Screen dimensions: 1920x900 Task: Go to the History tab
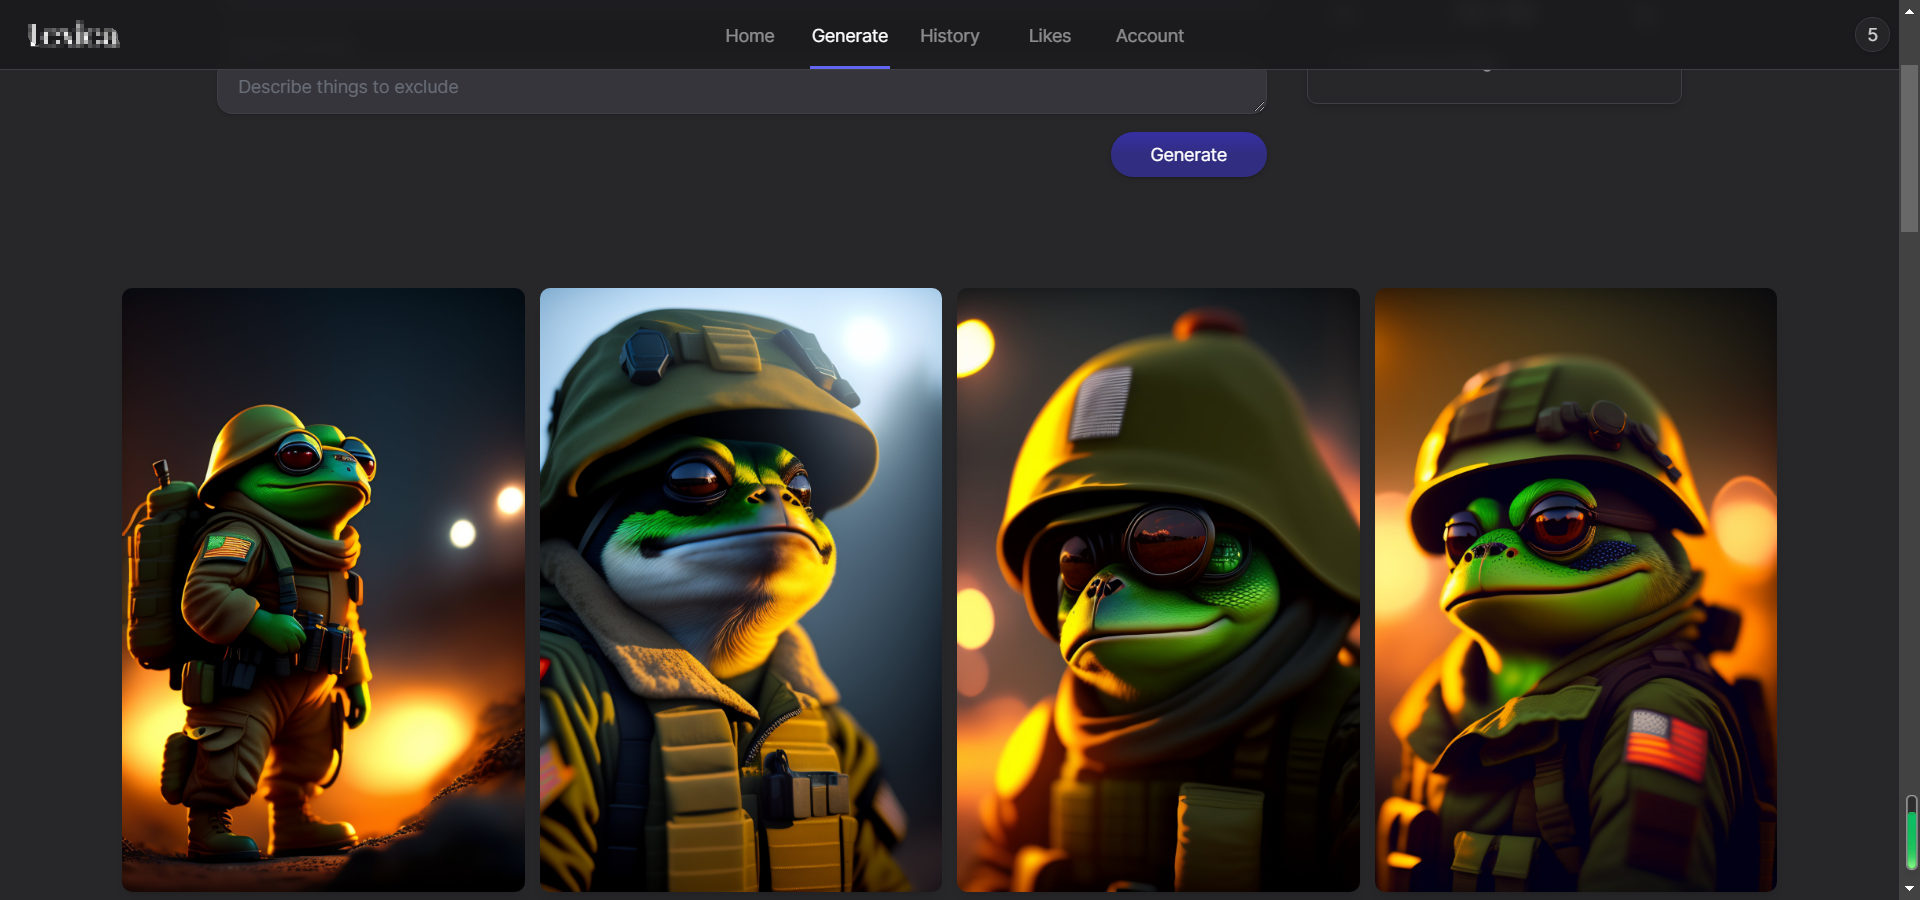949,36
